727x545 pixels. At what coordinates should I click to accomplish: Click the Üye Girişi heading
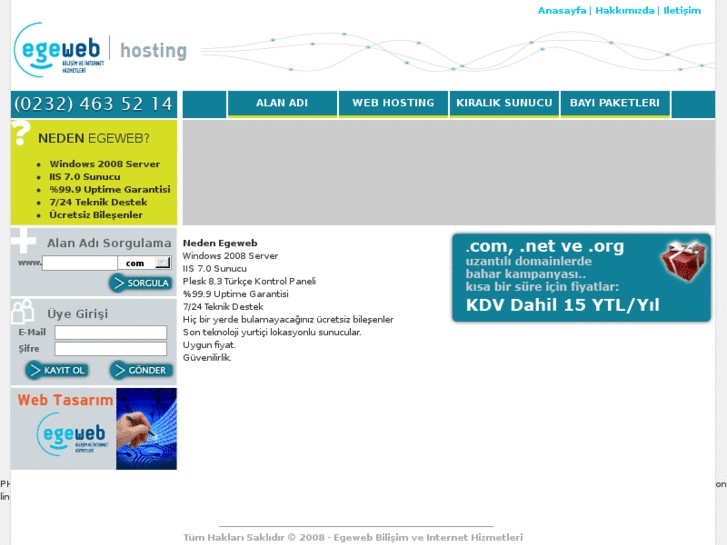[x=77, y=314]
